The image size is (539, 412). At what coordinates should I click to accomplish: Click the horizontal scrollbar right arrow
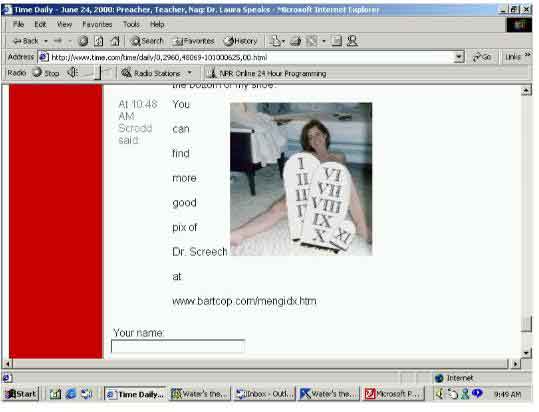515,364
